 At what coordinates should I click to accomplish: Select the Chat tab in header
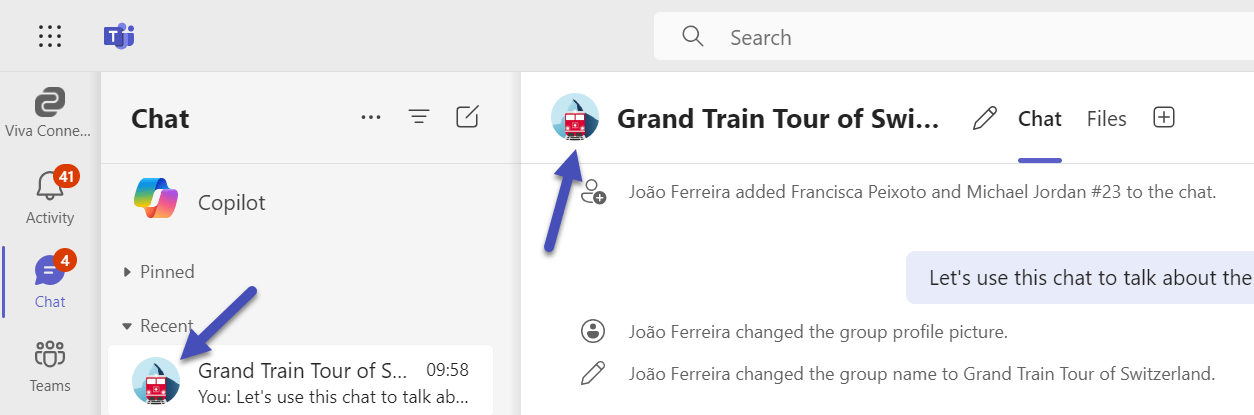click(1039, 119)
